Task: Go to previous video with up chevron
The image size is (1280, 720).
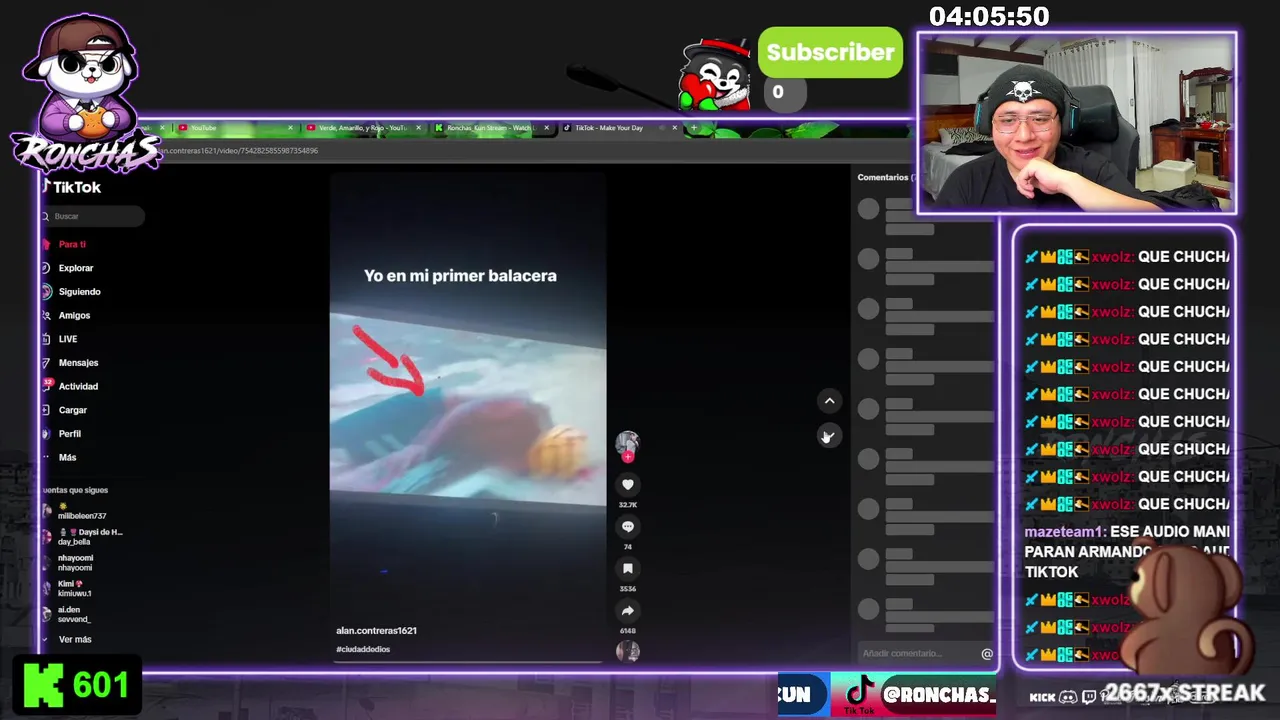Action: point(829,401)
